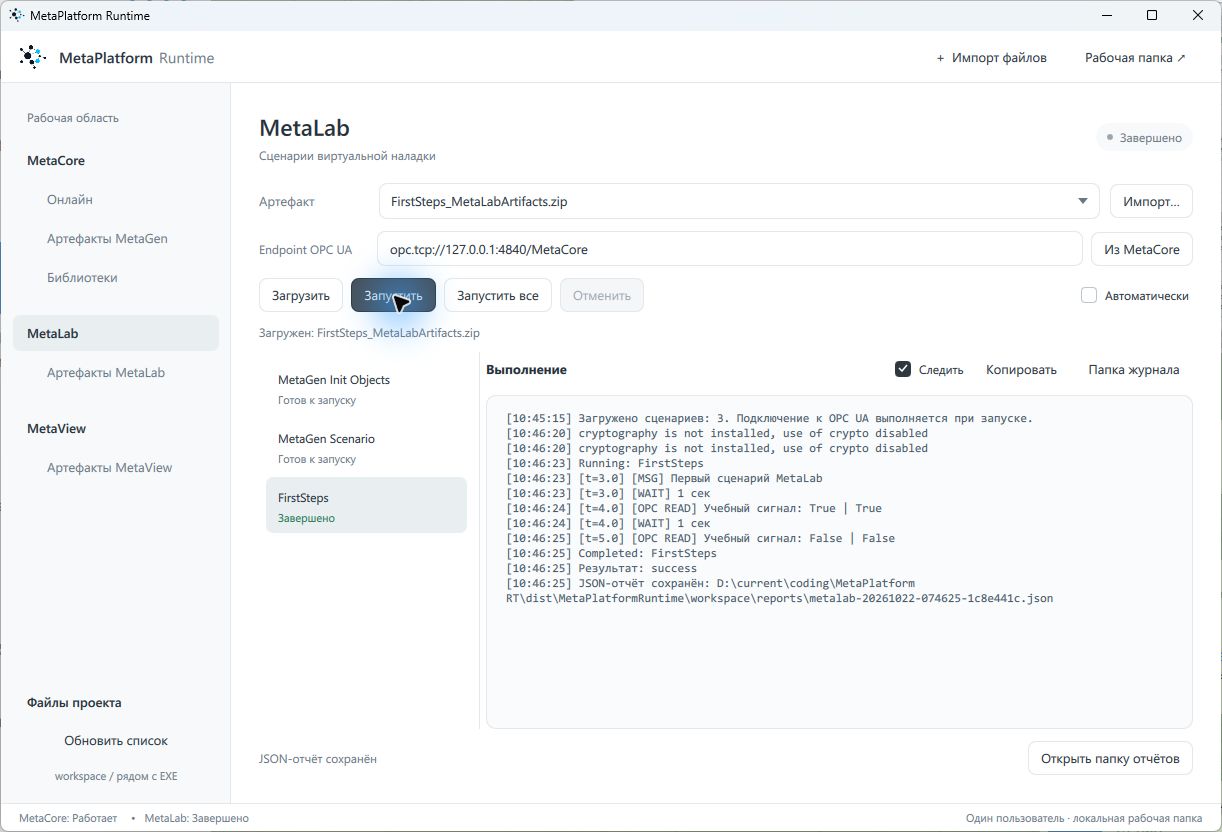Minimize the MetaPlatform Runtime window
Image resolution: width=1222 pixels, height=832 pixels.
tap(1107, 15)
